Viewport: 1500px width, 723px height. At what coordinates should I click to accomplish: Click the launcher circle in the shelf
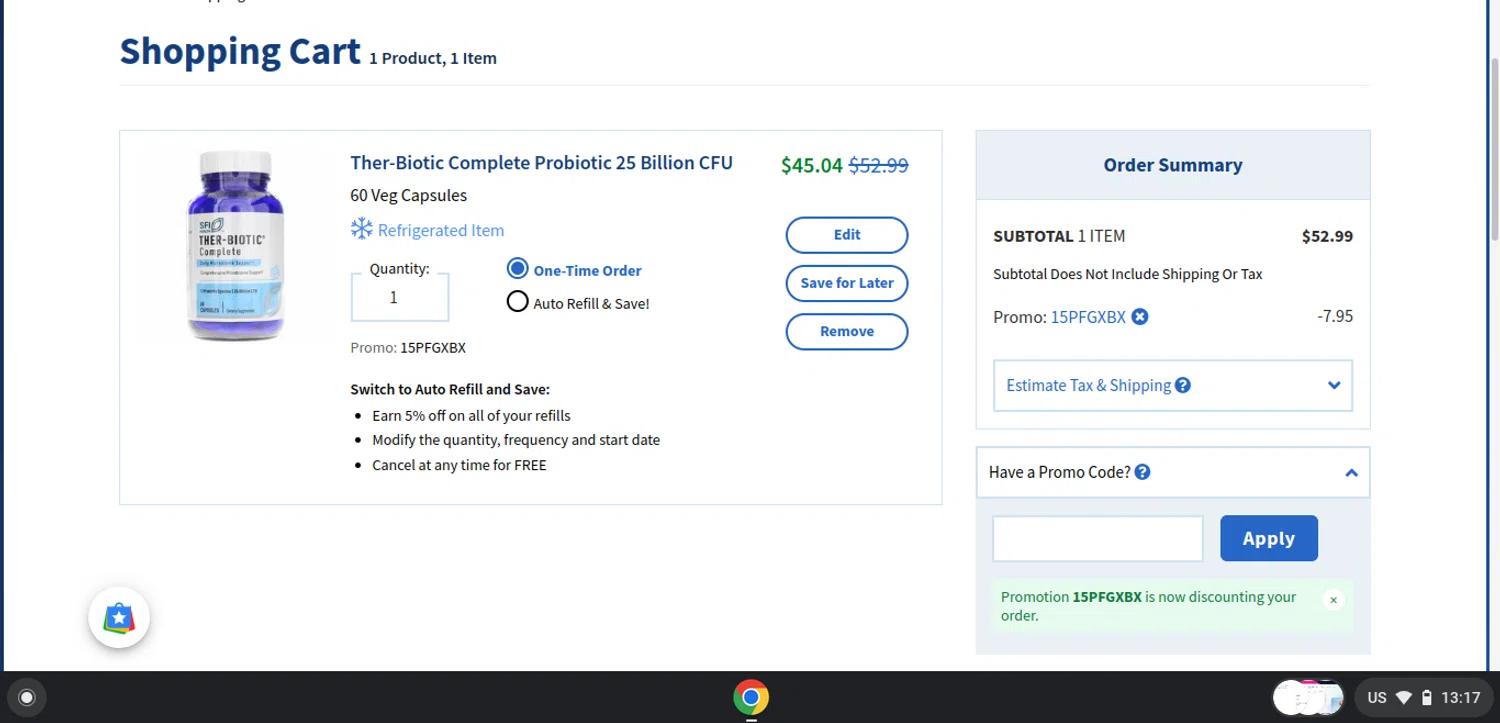click(x=27, y=698)
